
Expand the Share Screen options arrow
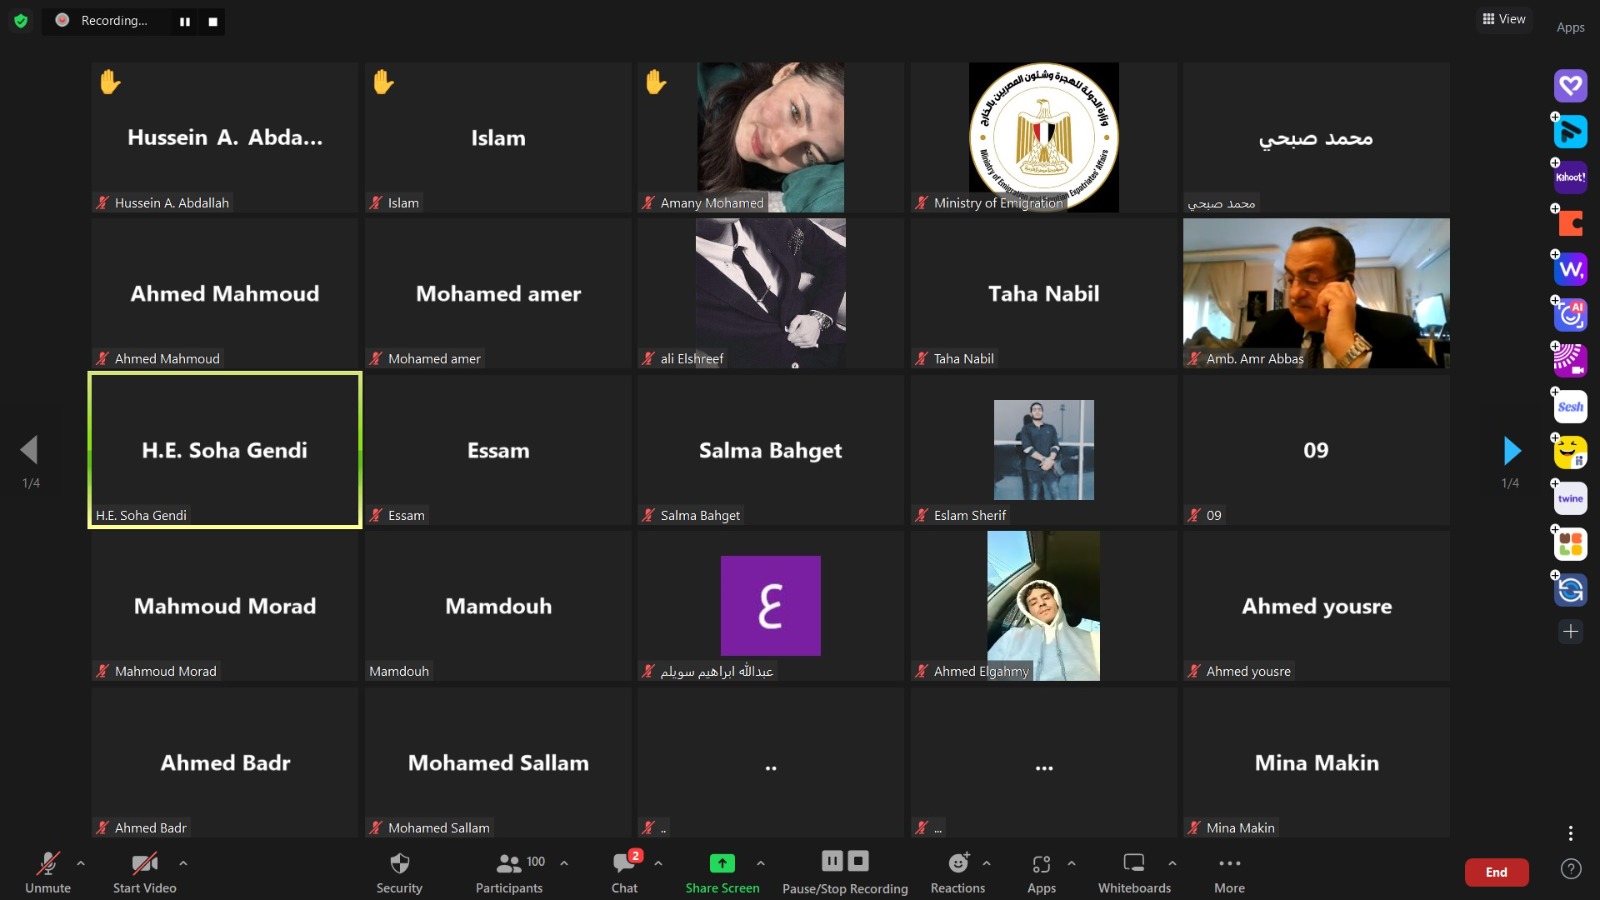[761, 863]
